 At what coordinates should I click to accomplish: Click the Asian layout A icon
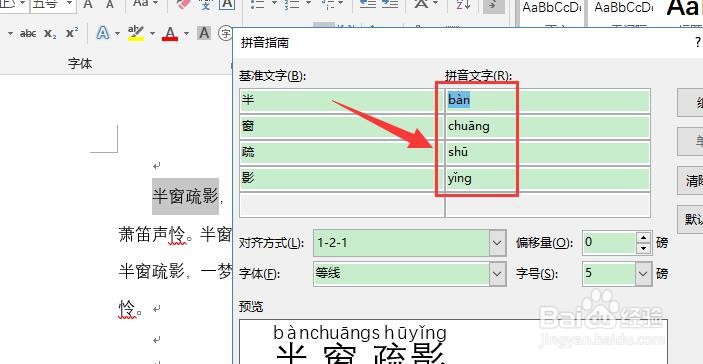(x=421, y=4)
